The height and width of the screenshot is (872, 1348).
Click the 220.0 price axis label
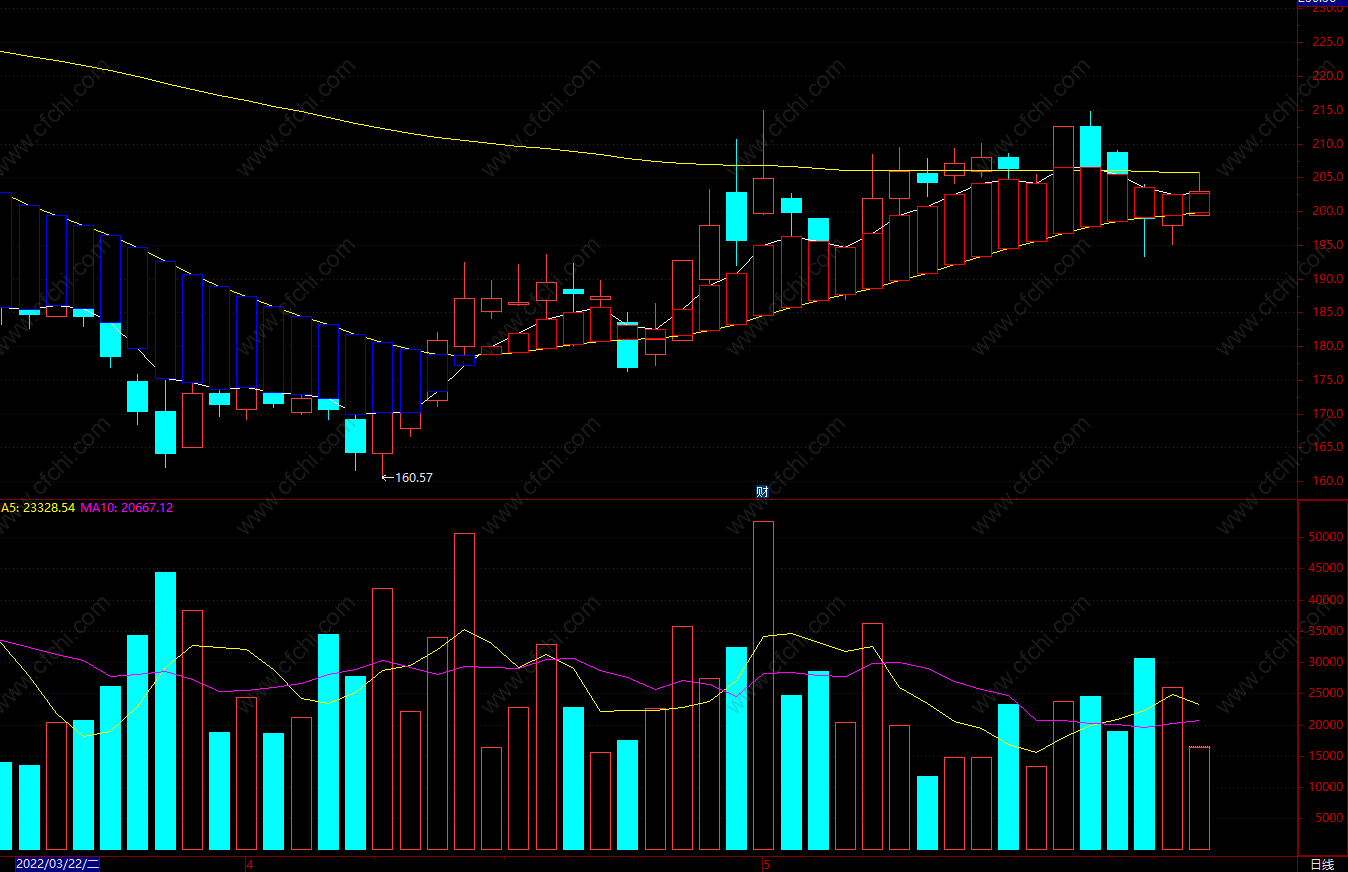[x=1325, y=76]
